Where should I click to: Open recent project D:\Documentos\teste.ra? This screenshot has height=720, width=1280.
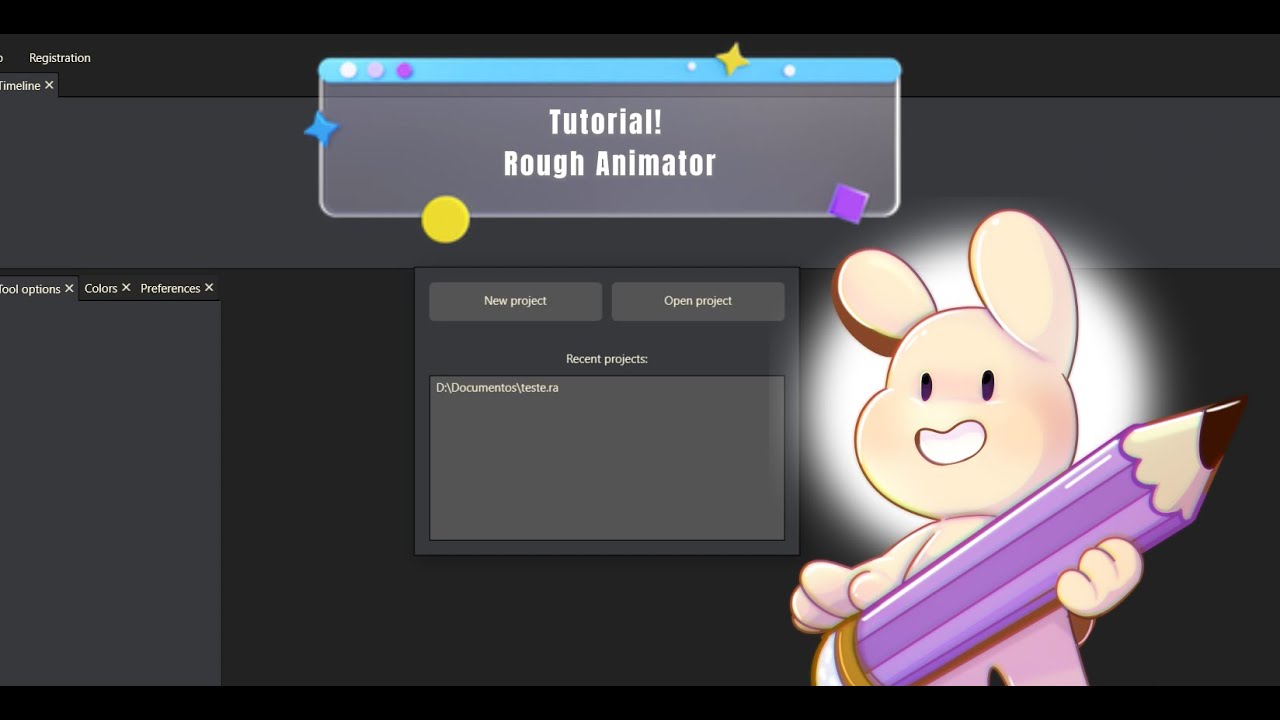click(x=497, y=387)
